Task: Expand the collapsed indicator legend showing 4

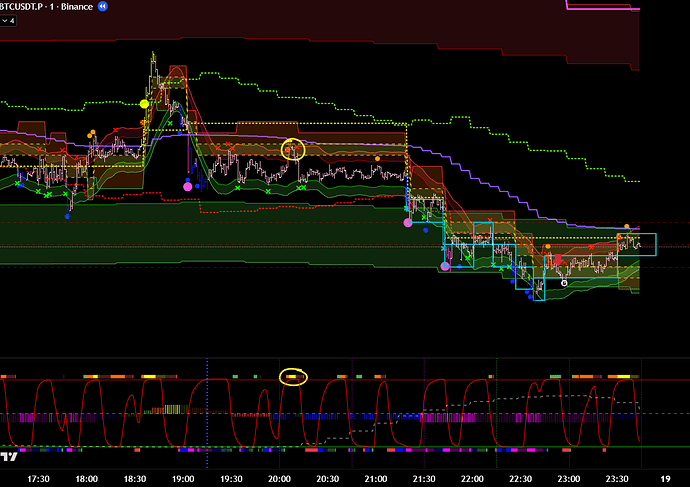Action: coord(8,18)
